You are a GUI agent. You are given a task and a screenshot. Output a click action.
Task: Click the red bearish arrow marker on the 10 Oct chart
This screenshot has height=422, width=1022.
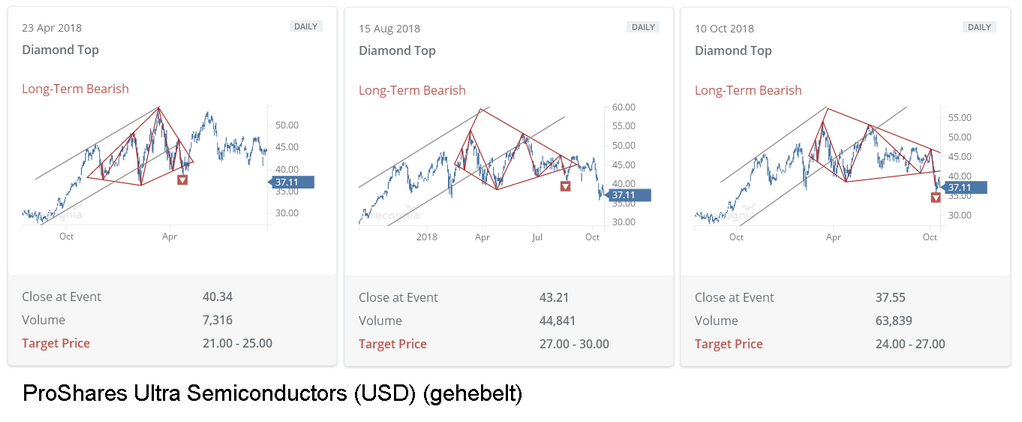tap(936, 197)
